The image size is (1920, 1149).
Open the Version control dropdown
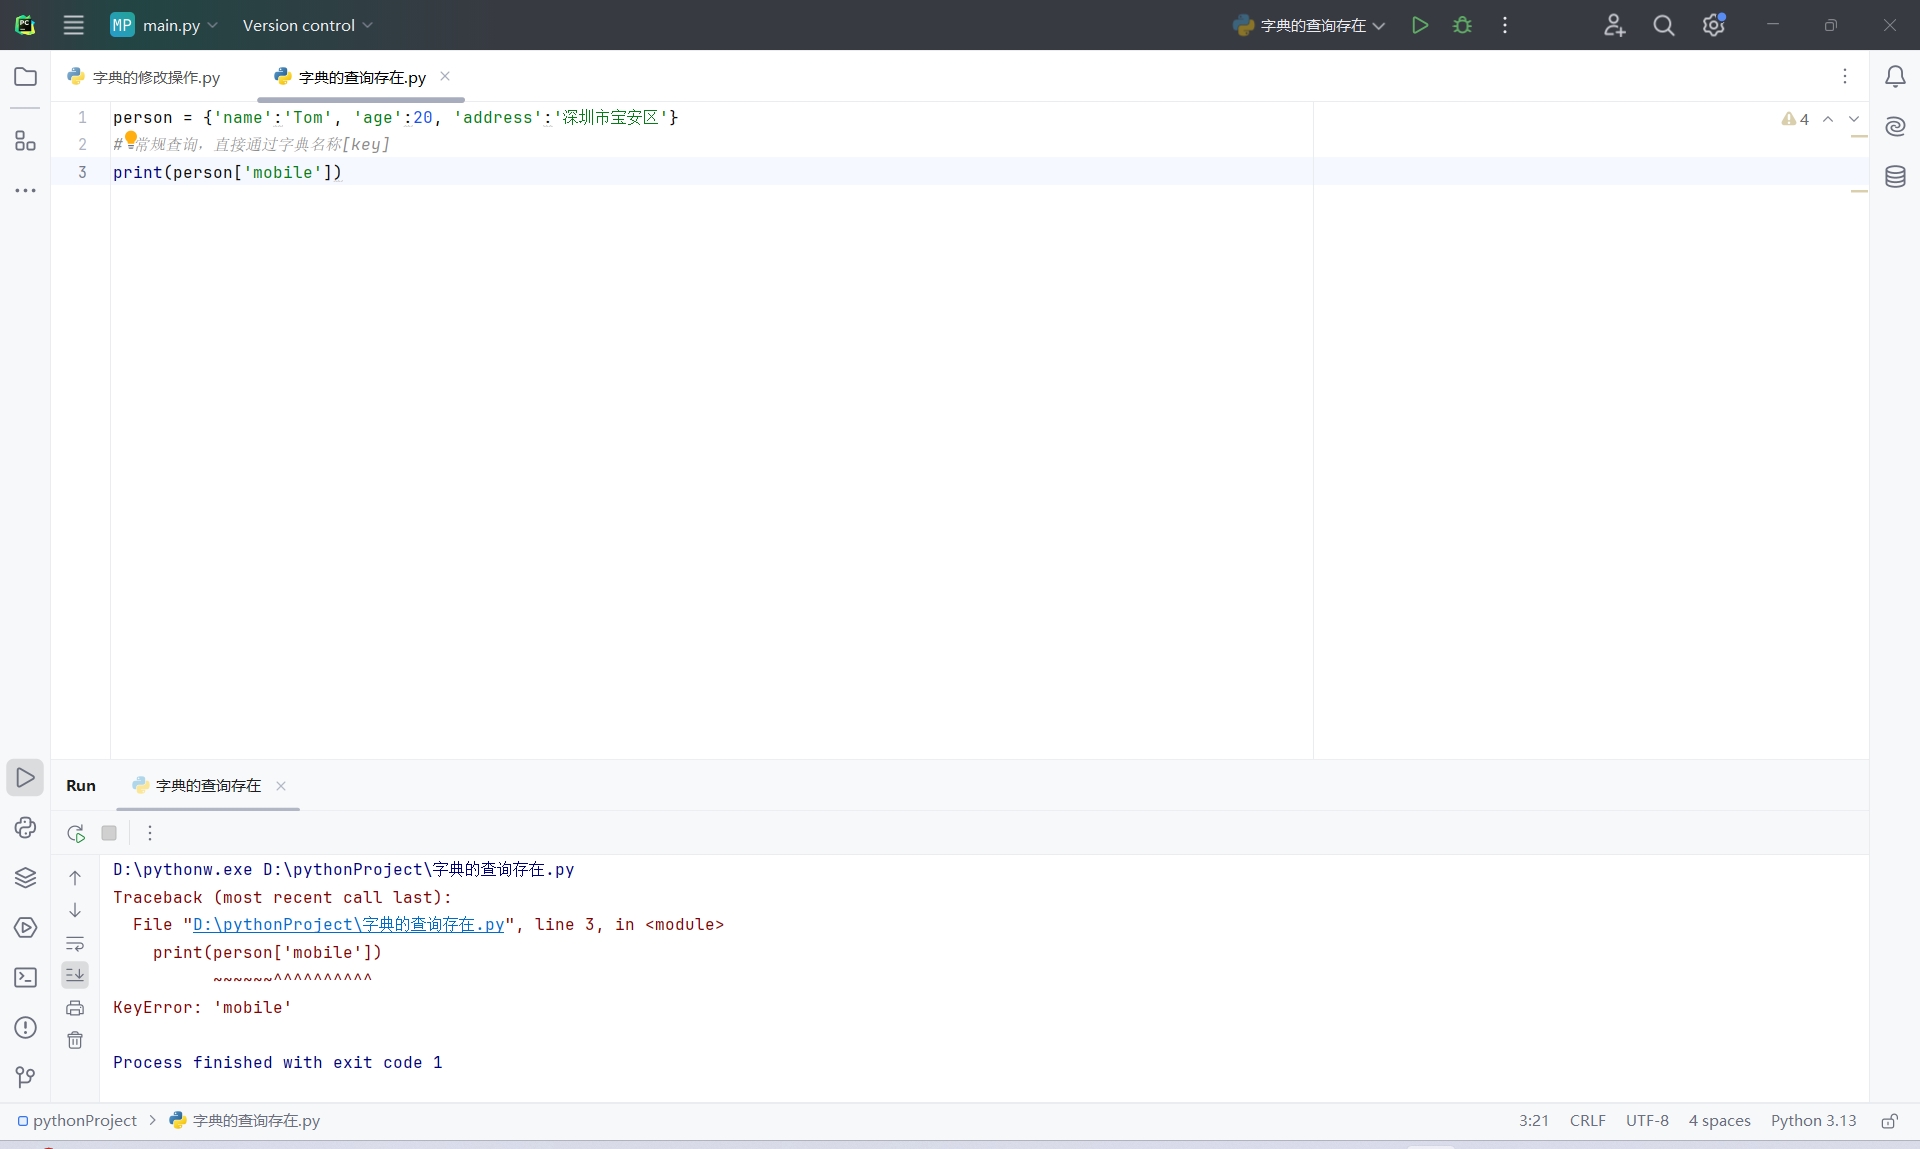[307, 25]
